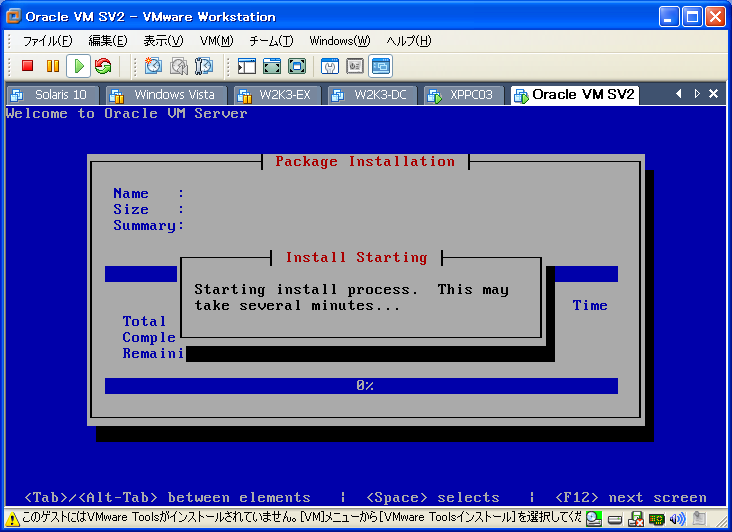Click the red Power Off stop icon
This screenshot has width=732, height=532.
point(28,66)
